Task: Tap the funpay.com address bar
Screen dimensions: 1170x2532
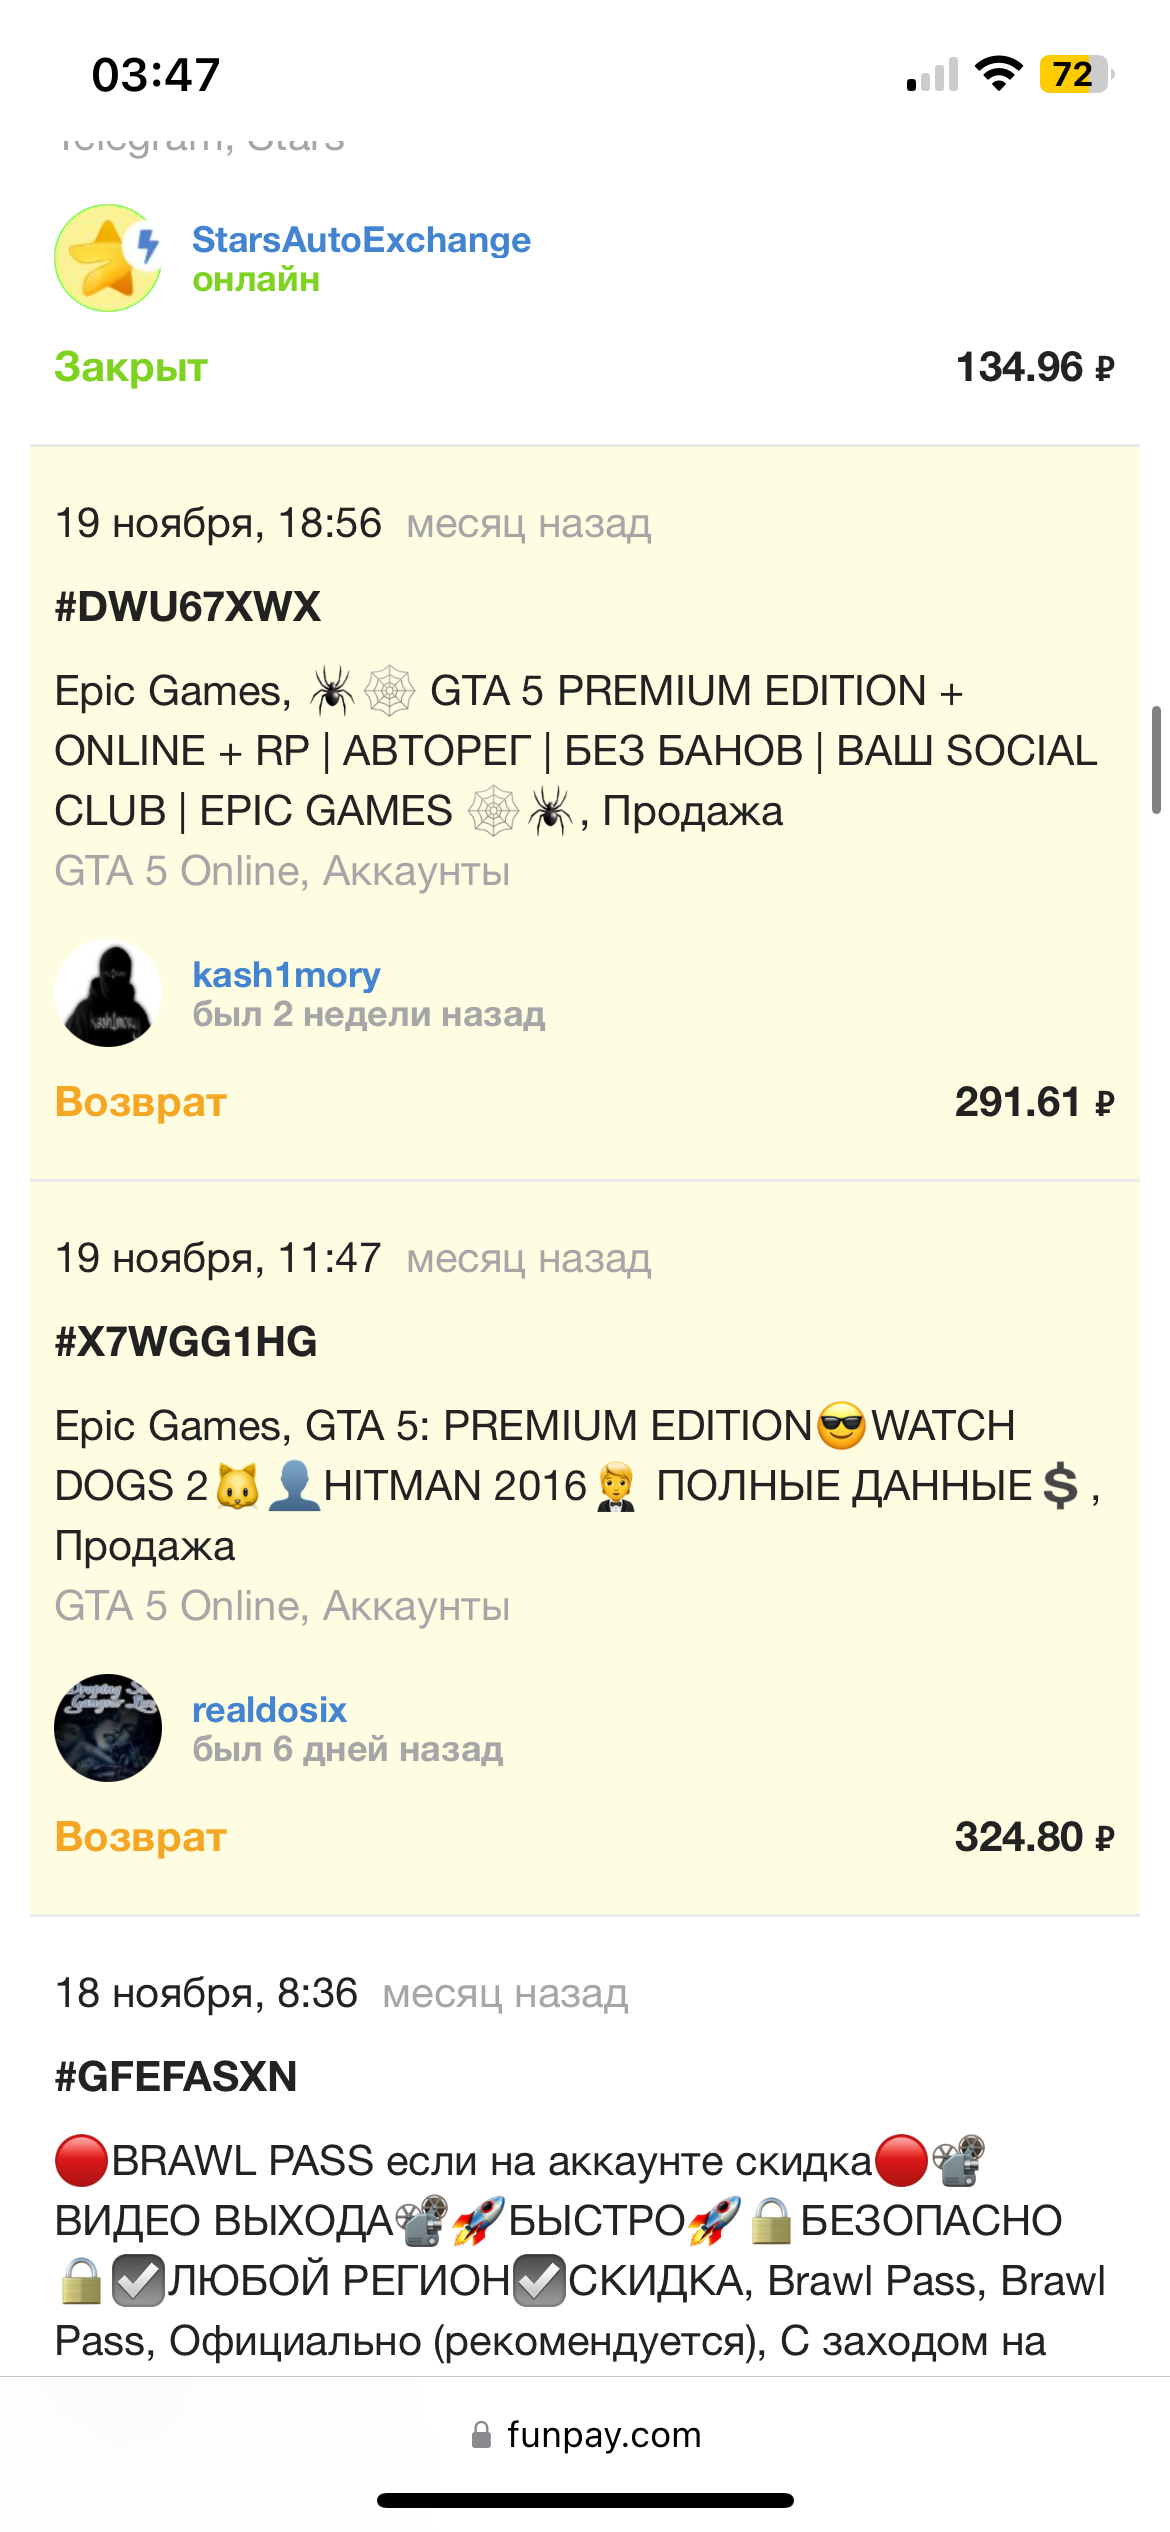Action: [585, 2434]
